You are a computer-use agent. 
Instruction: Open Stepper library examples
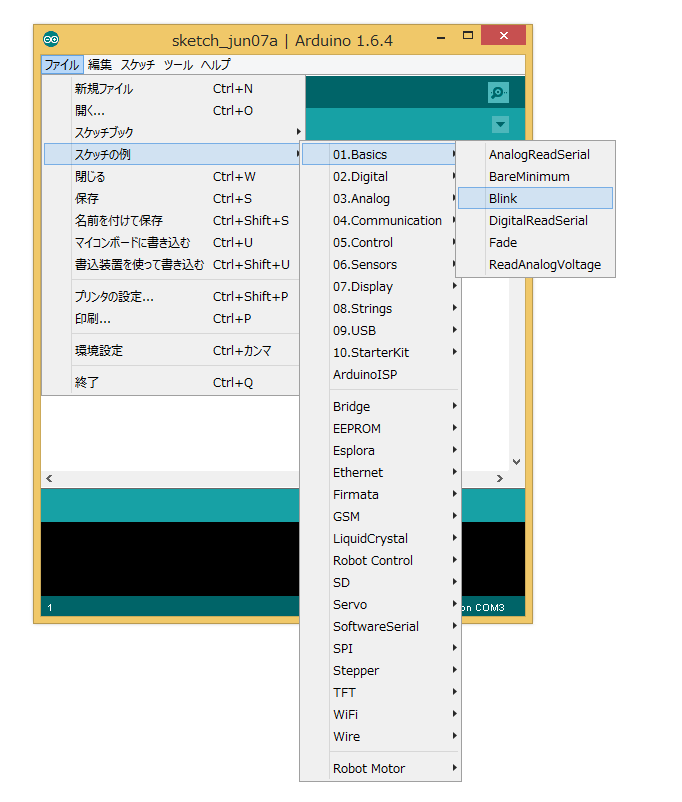point(381,671)
